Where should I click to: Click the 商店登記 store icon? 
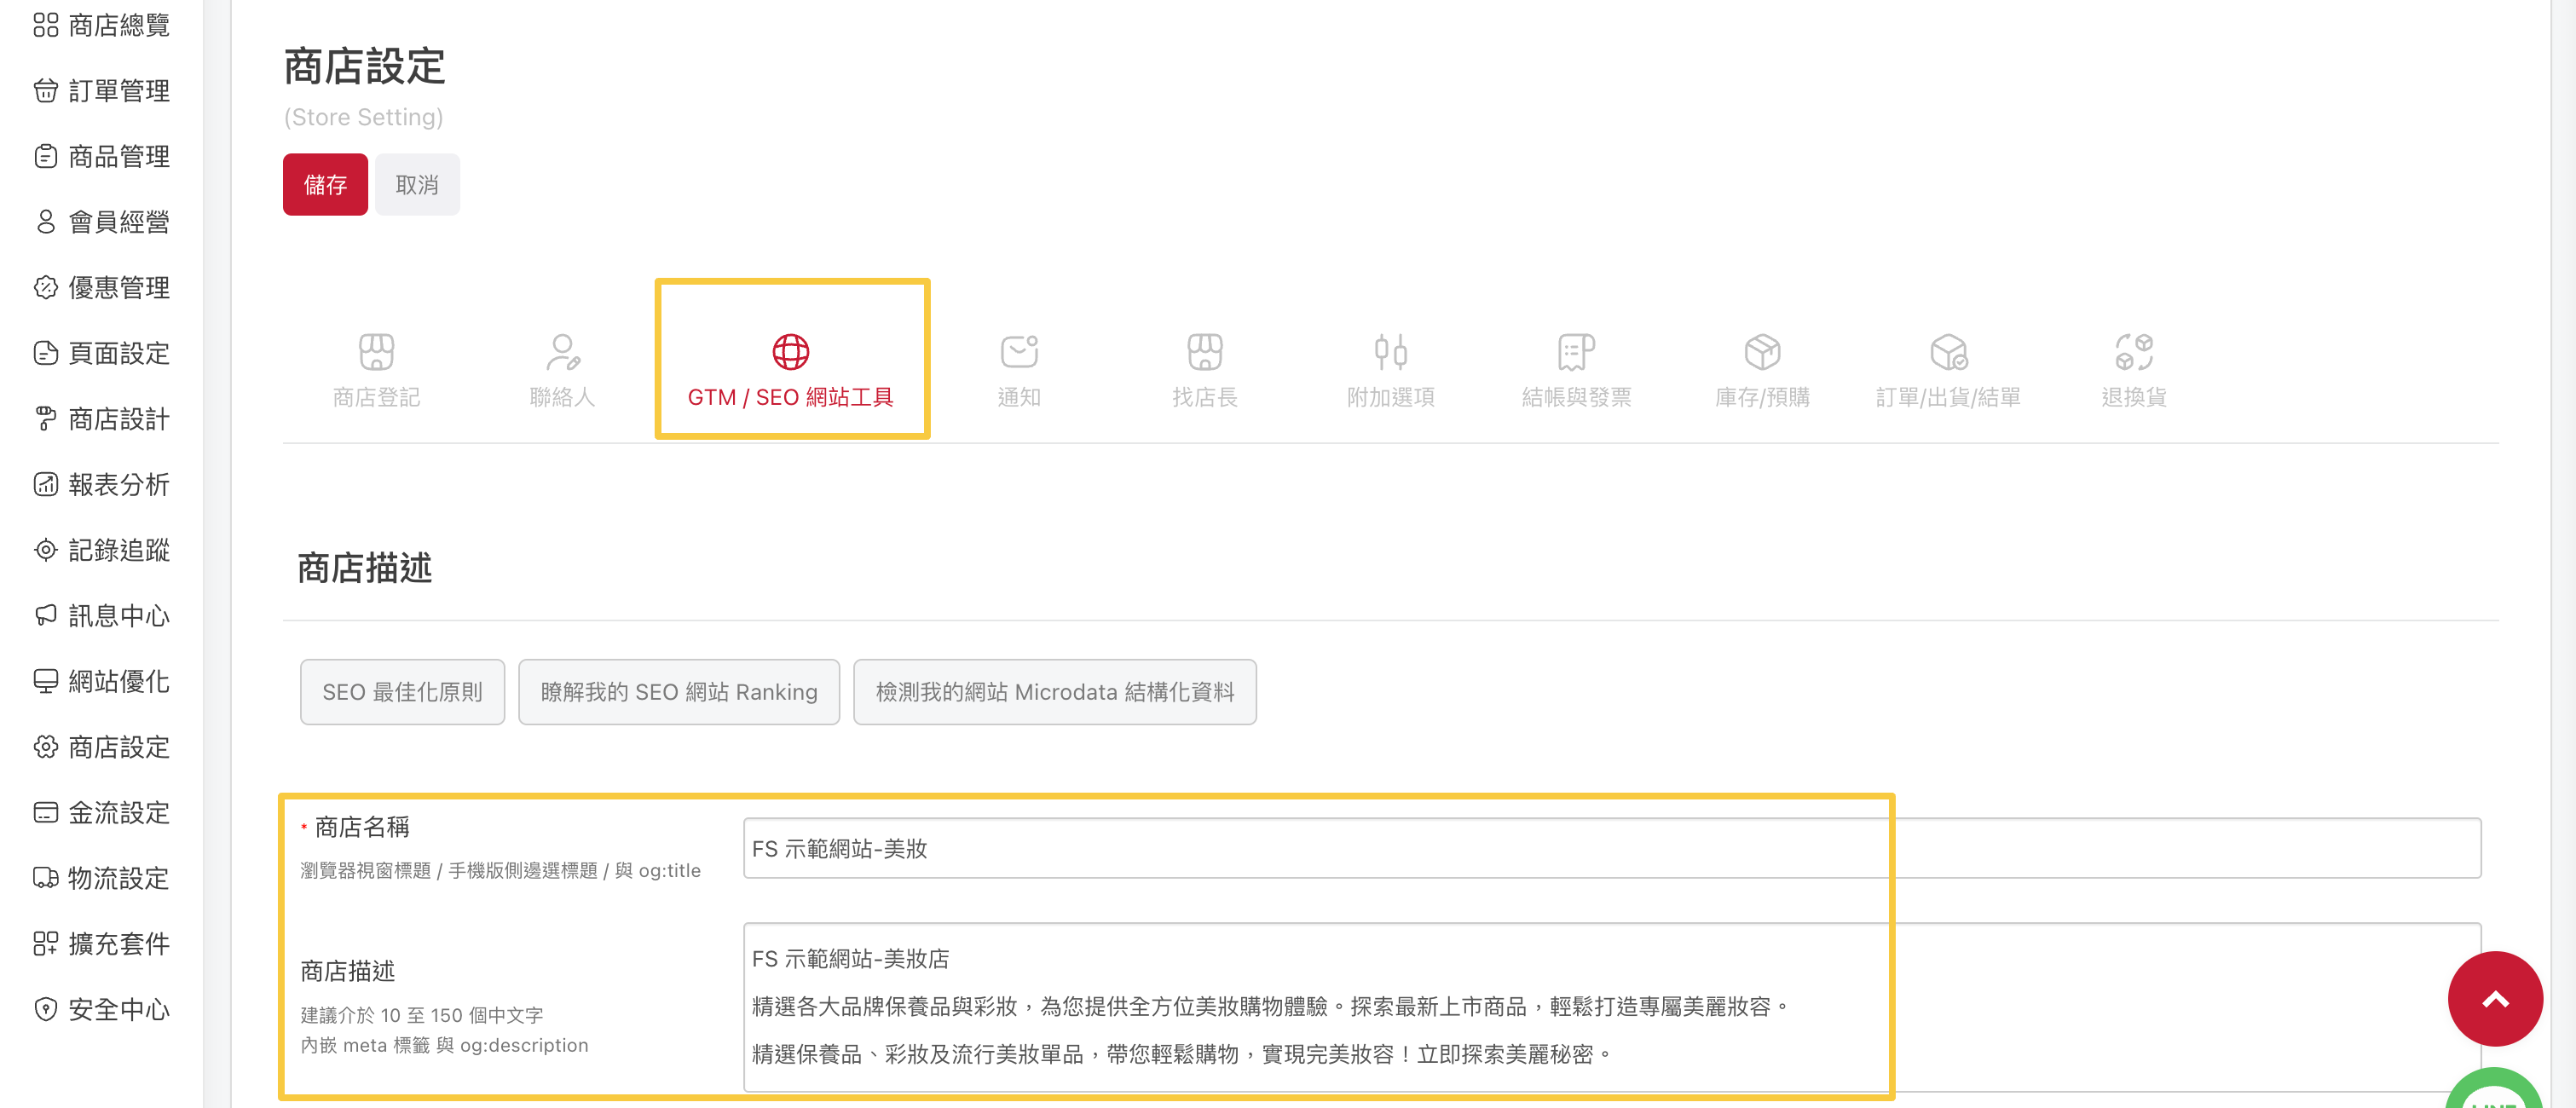(376, 352)
